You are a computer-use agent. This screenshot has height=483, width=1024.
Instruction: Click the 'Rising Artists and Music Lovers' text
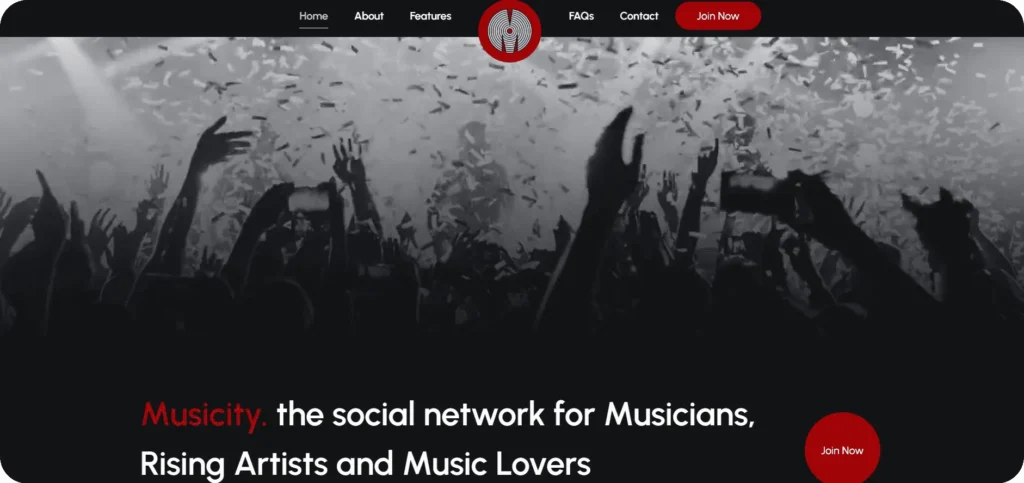click(x=366, y=465)
